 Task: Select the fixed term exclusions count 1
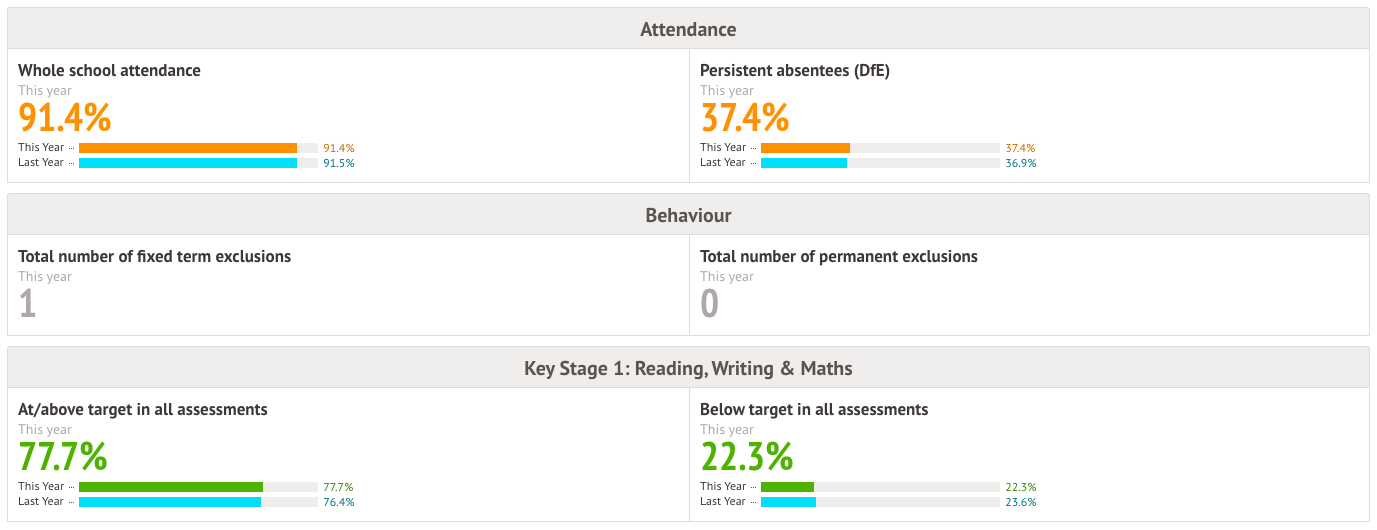[28, 303]
